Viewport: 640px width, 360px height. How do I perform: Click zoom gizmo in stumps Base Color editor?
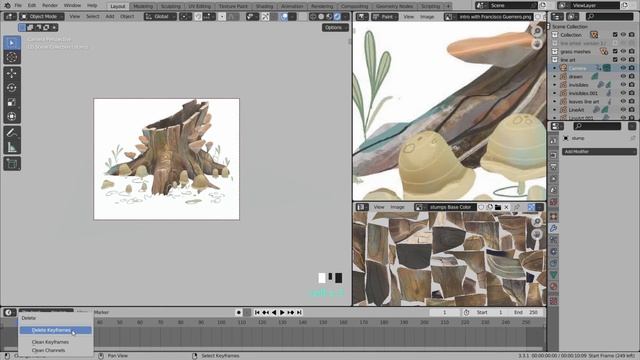[x=537, y=221]
